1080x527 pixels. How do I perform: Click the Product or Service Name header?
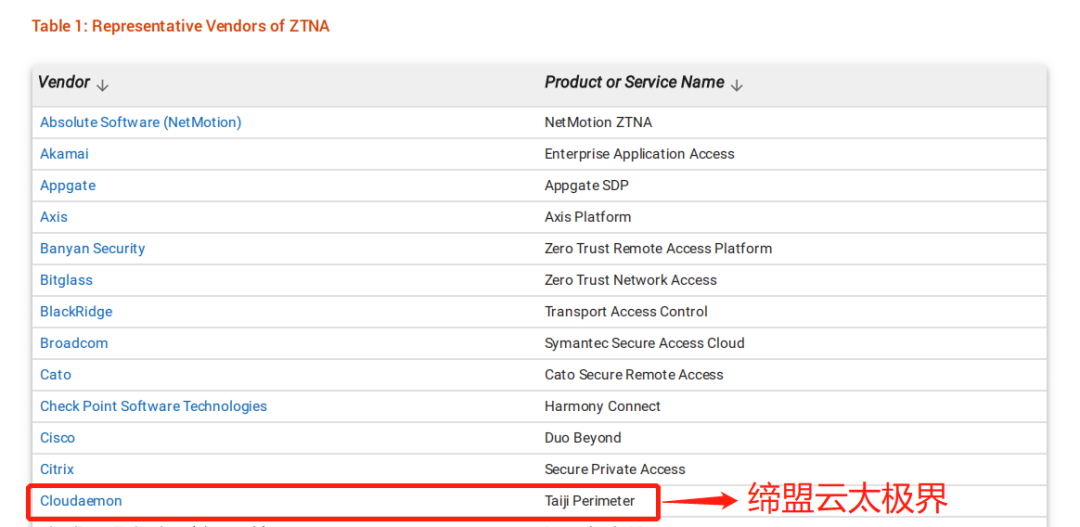634,82
